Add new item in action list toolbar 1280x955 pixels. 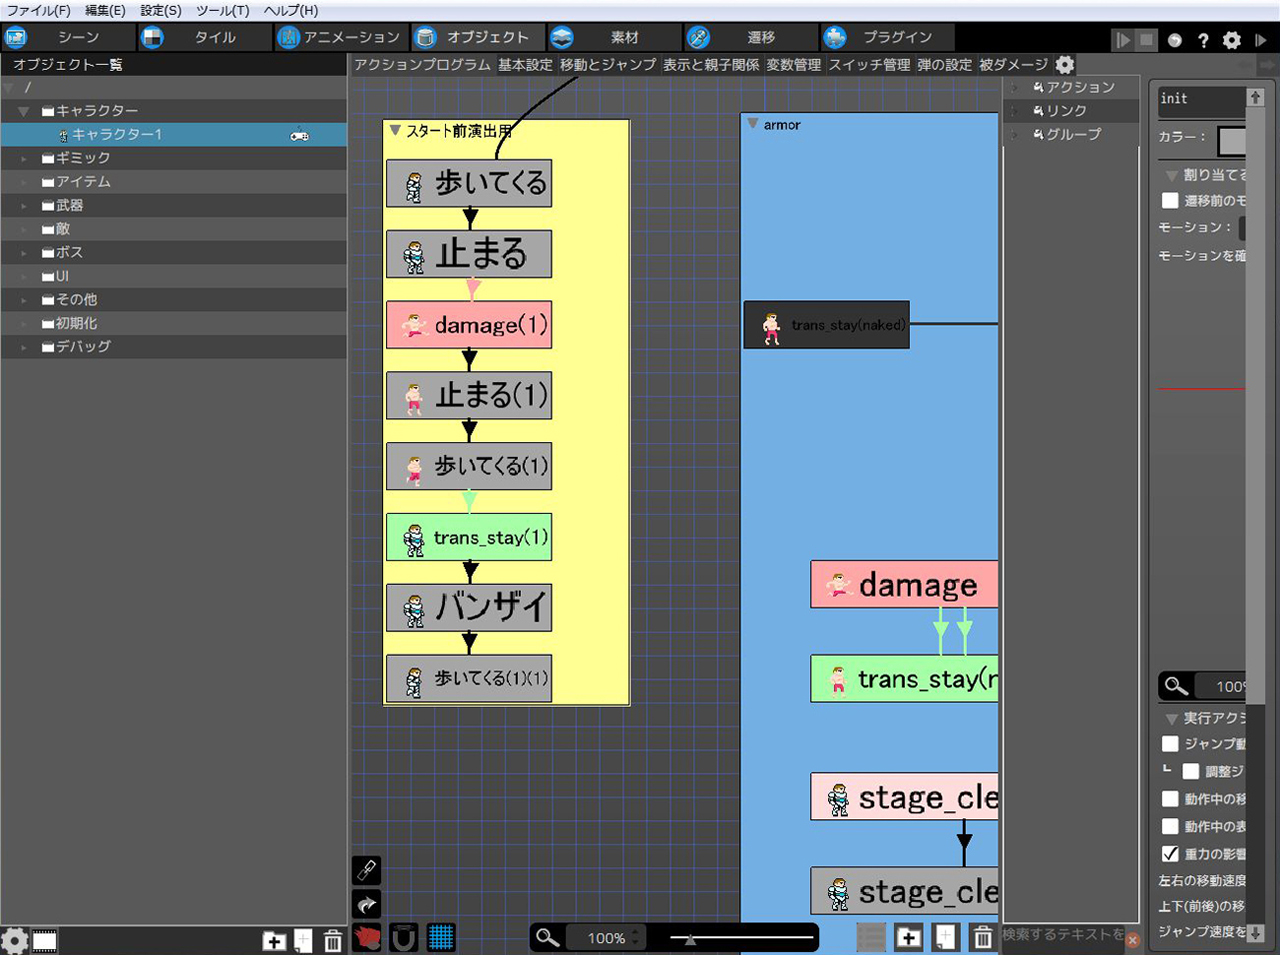(x=945, y=937)
